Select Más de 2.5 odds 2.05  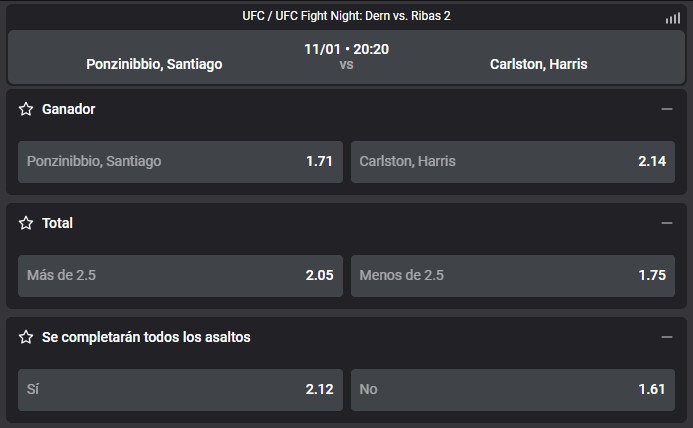[x=180, y=276]
